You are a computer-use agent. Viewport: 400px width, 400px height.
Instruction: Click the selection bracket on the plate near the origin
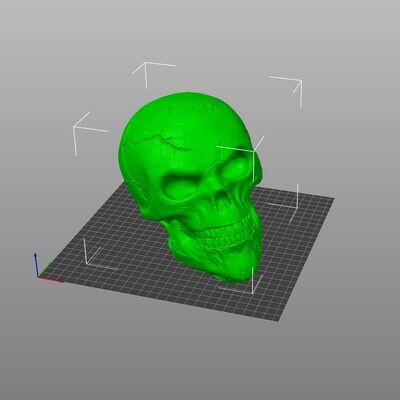point(98,255)
